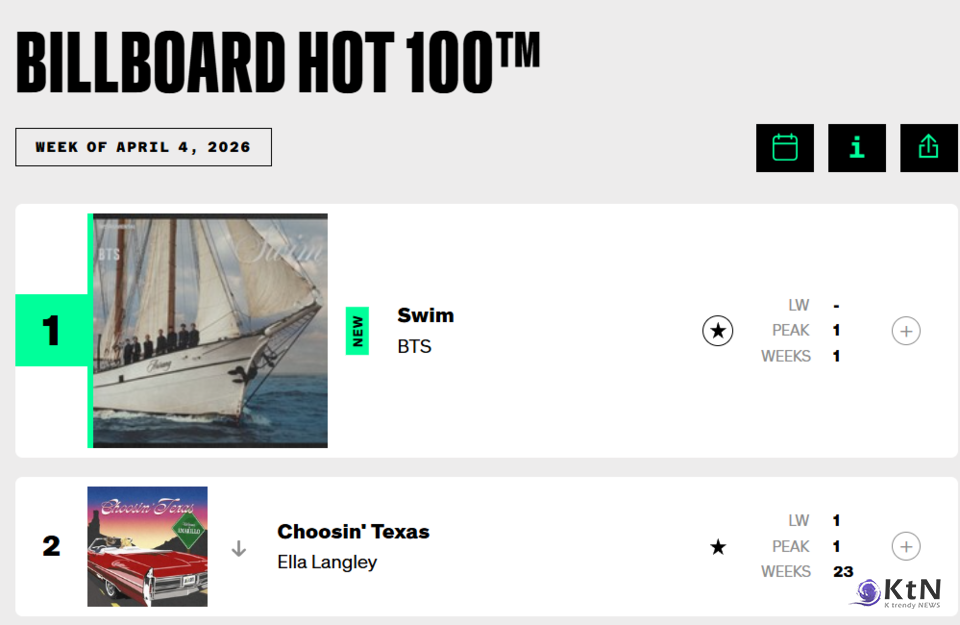The image size is (960, 625).
Task: Click the KtN logo watermark
Action: tap(900, 592)
